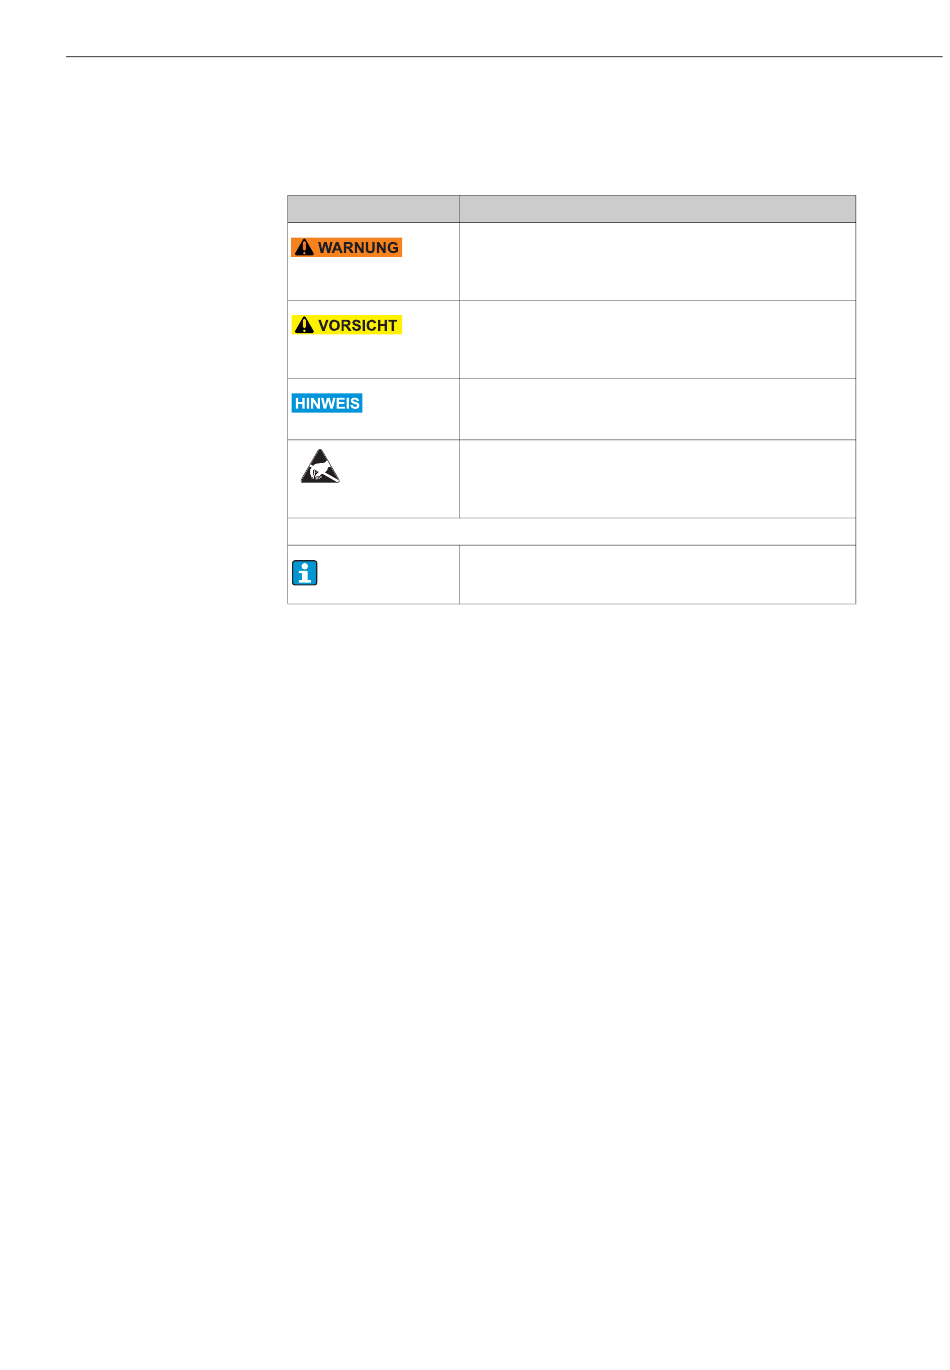Select the blue HINWEIS badge

[x=327, y=403]
